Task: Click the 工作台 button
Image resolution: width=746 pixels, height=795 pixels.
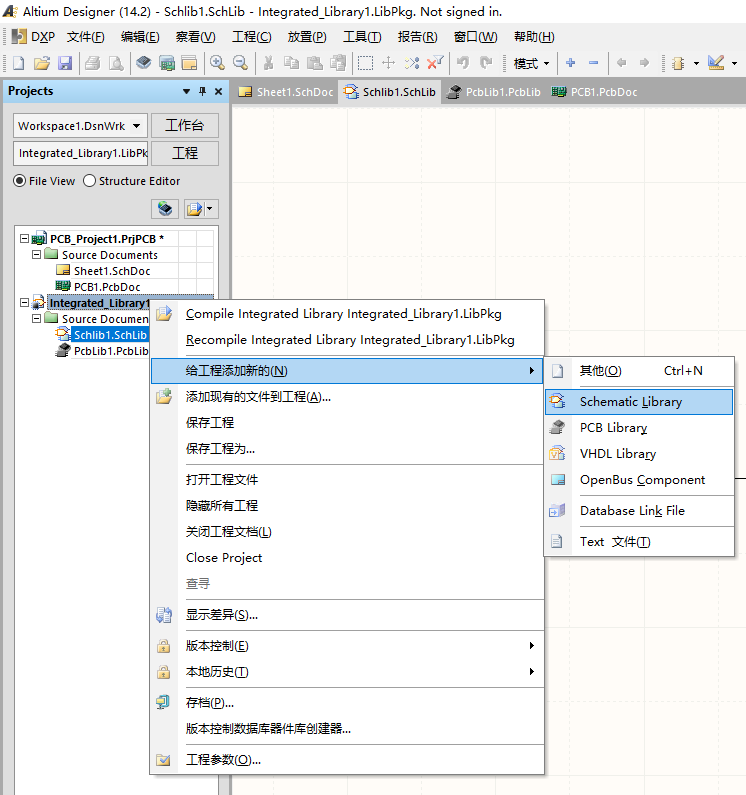Action: (185, 125)
